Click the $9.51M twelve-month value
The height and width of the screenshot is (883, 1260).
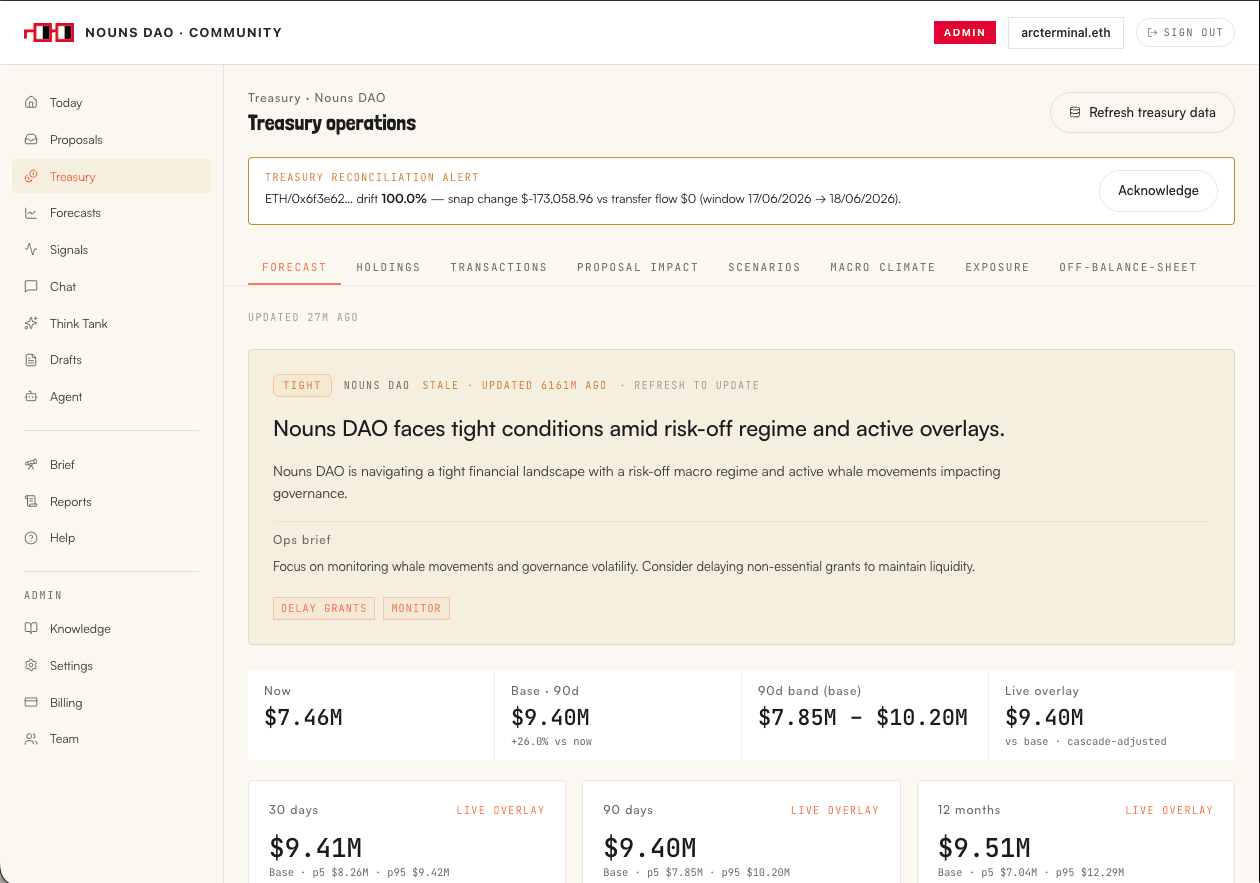coord(984,848)
